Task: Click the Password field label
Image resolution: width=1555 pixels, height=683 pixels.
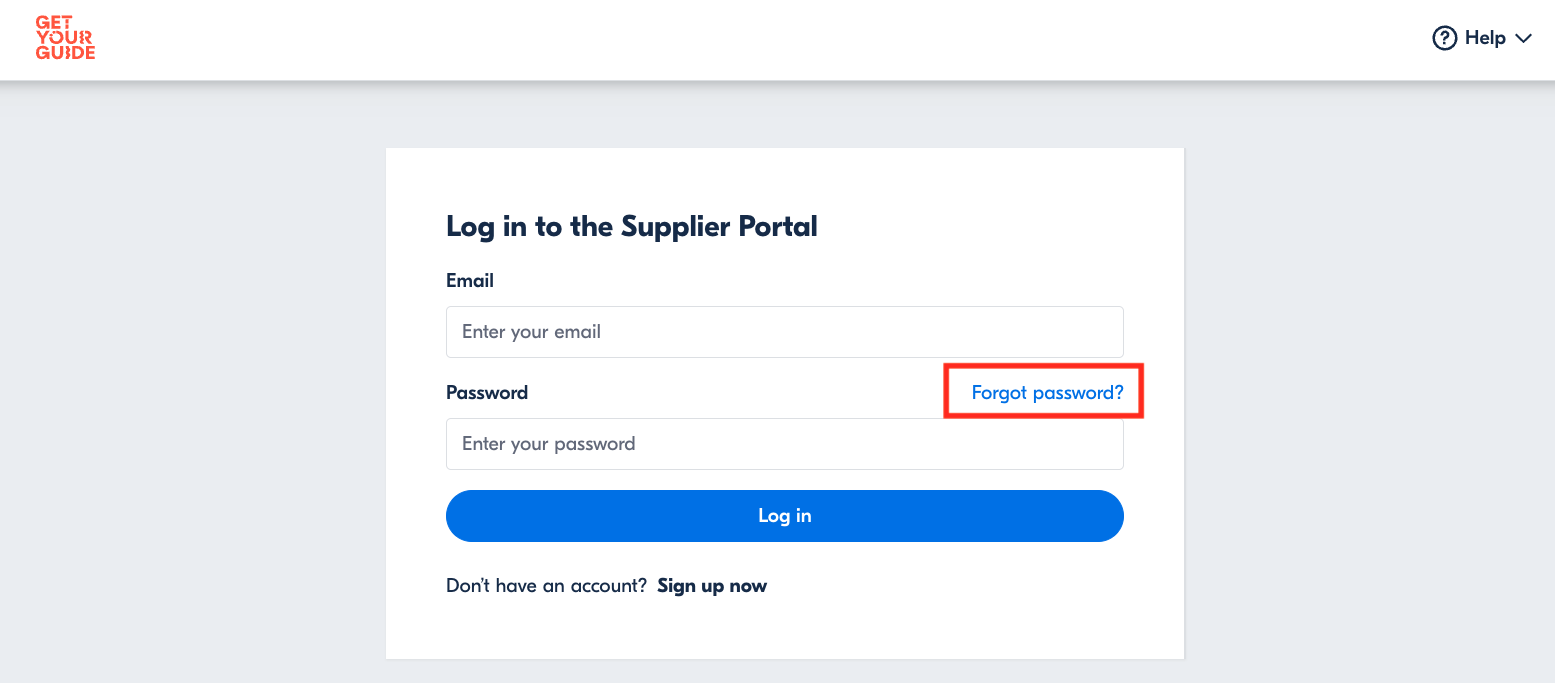Action: [x=487, y=393]
